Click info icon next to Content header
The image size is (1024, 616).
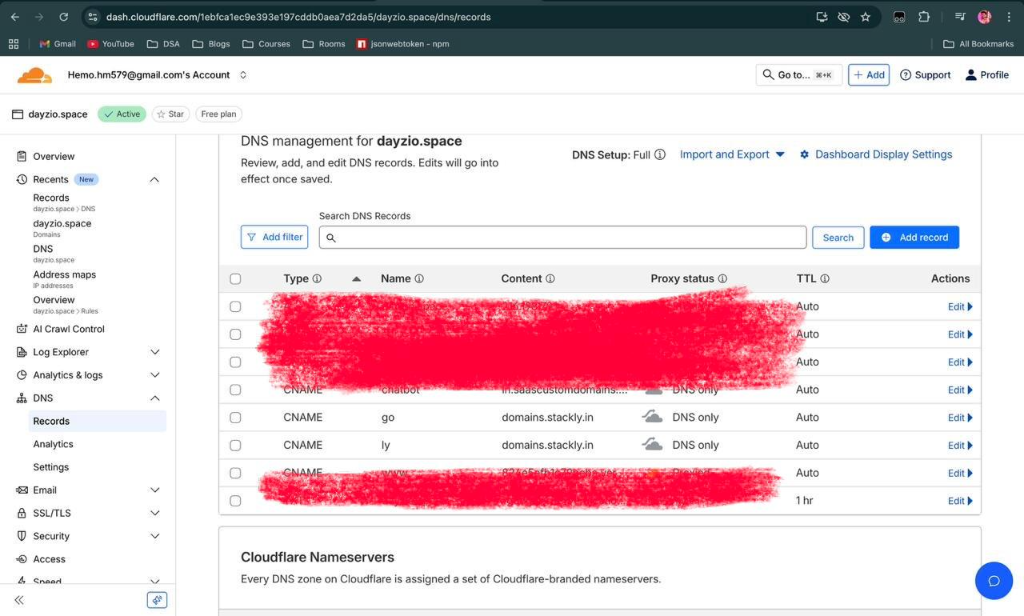click(551, 278)
